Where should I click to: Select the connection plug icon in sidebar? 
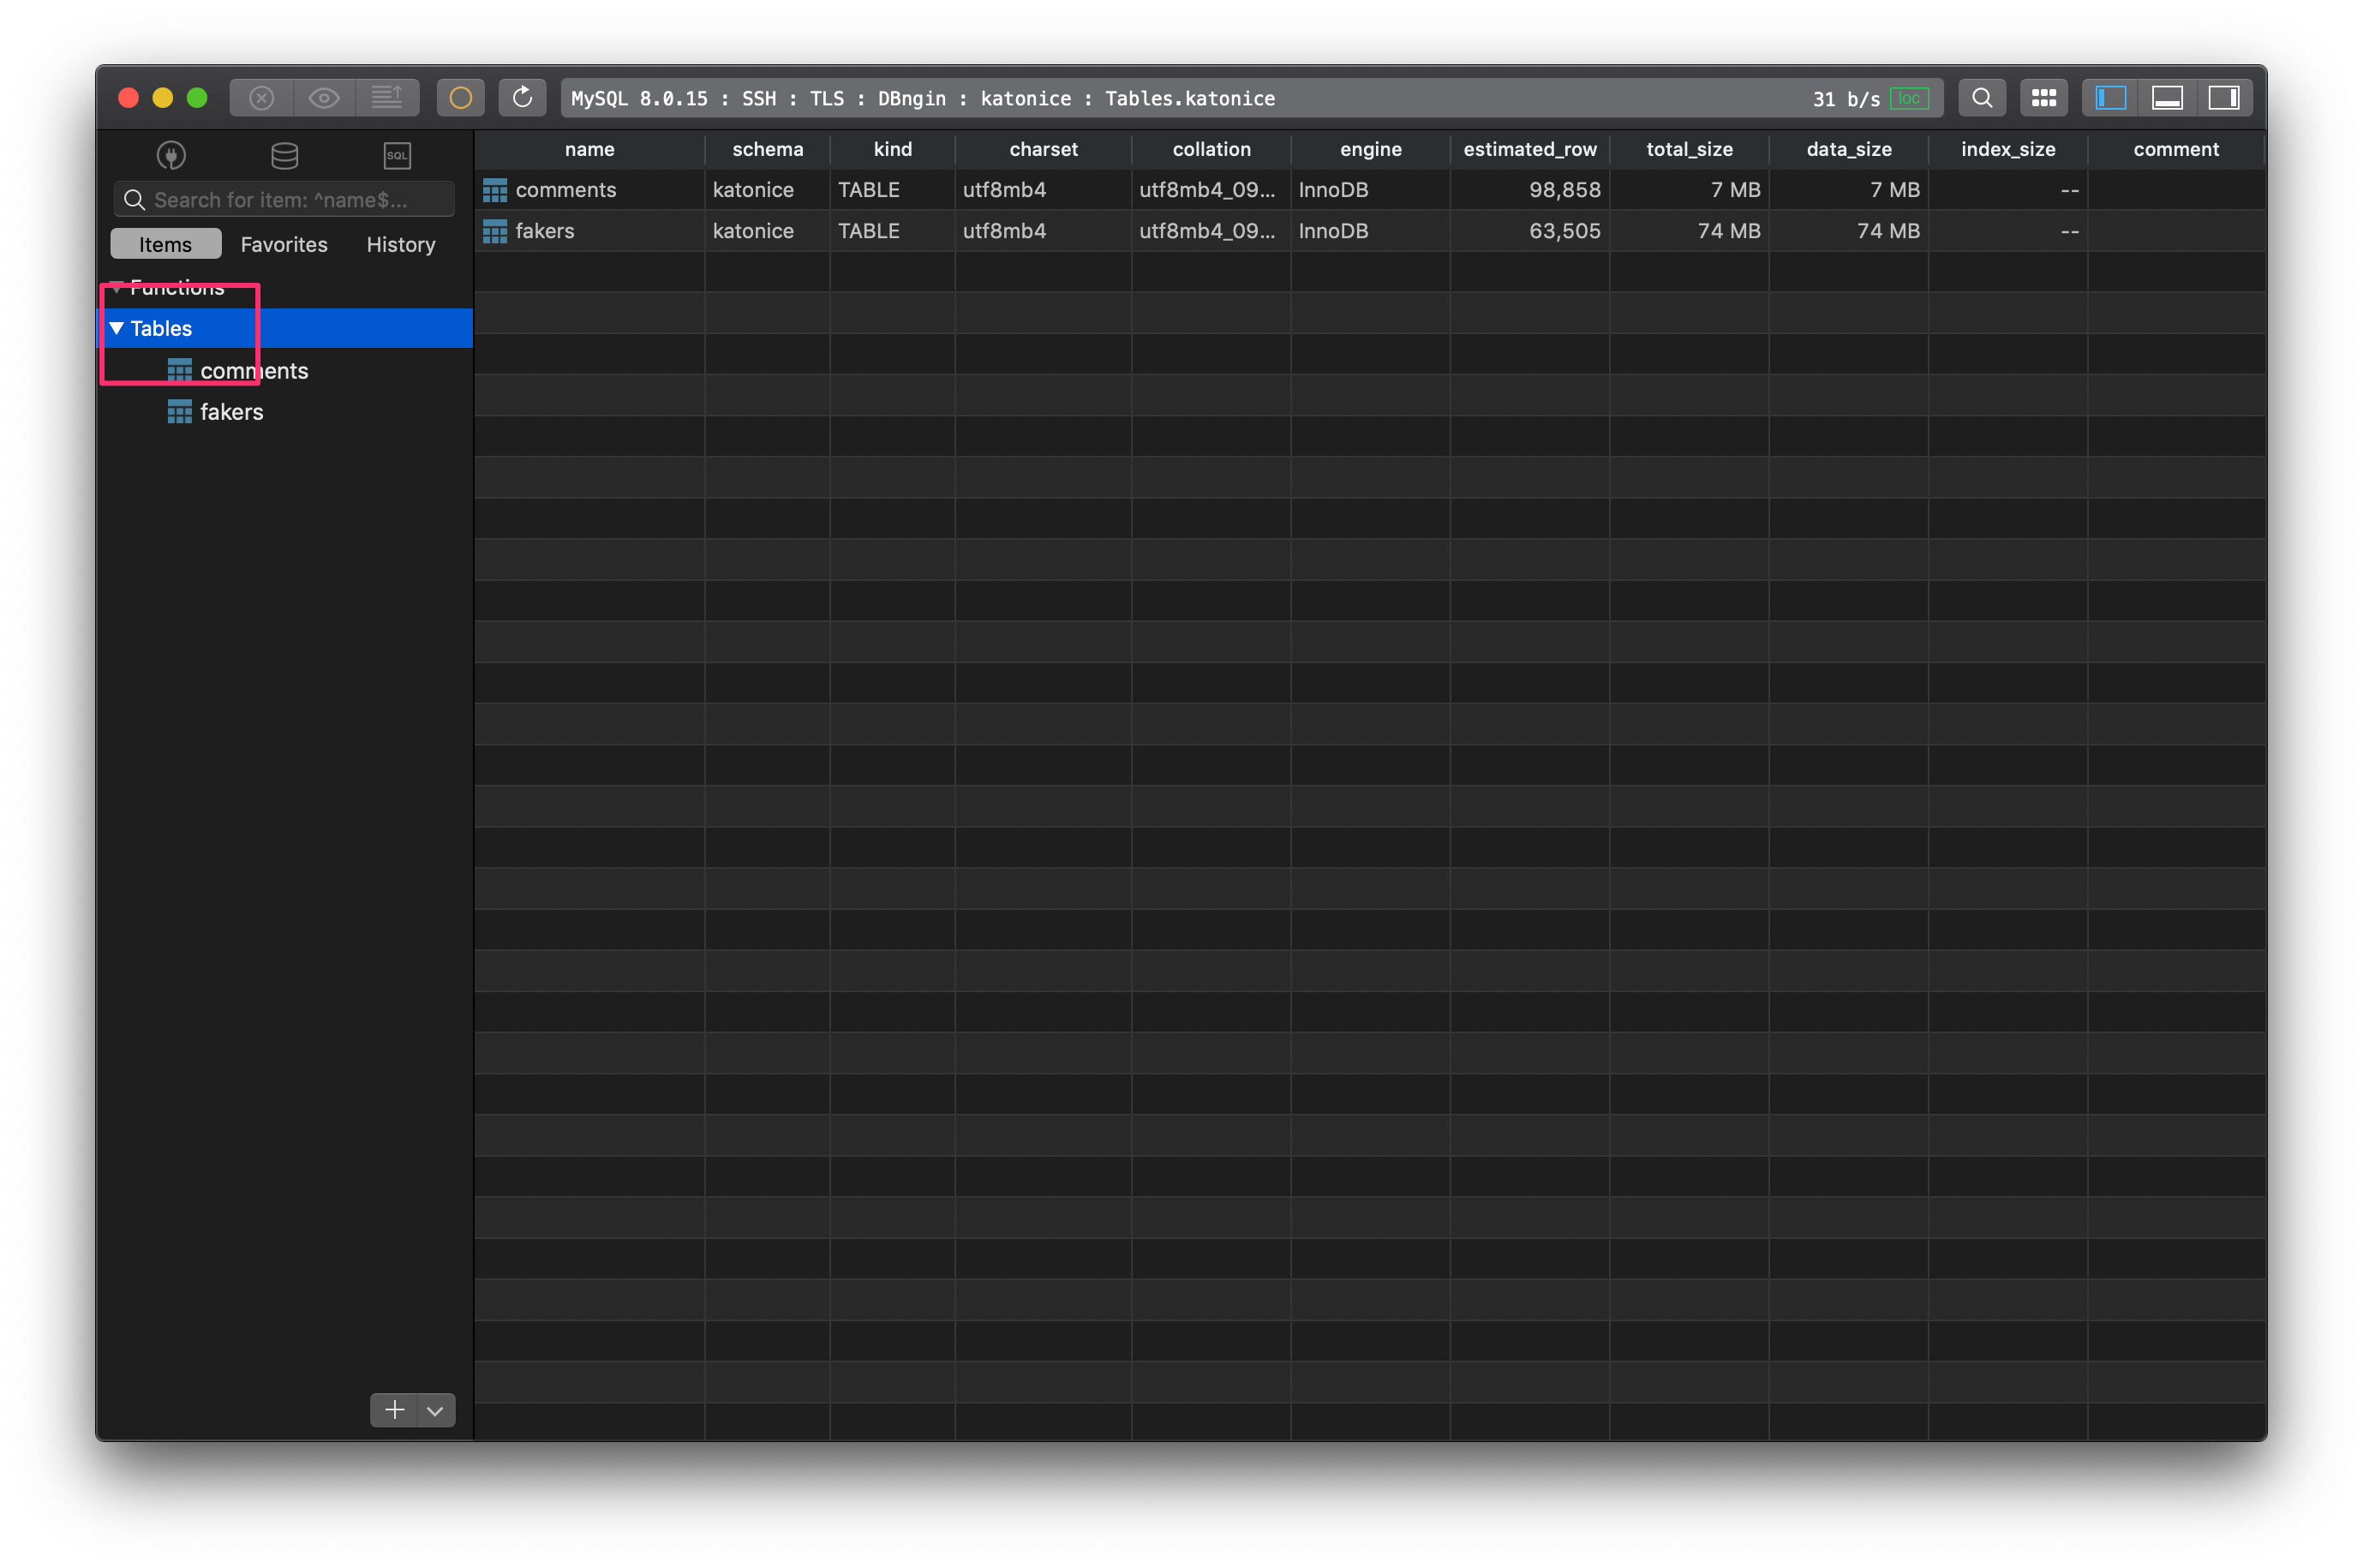click(x=172, y=155)
